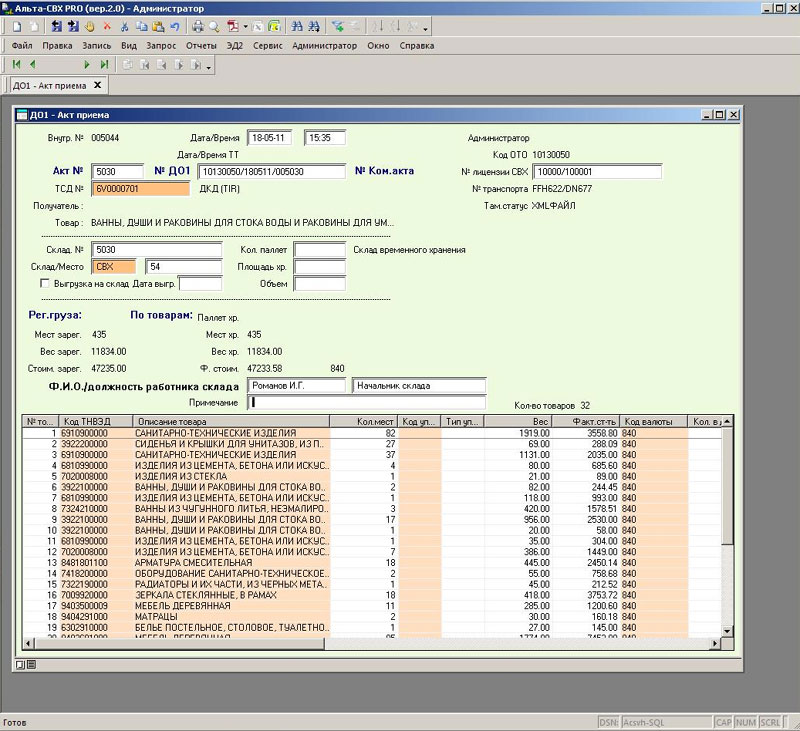This screenshot has width=800, height=731.
Task: Click the Акт № field
Action: [x=118, y=171]
